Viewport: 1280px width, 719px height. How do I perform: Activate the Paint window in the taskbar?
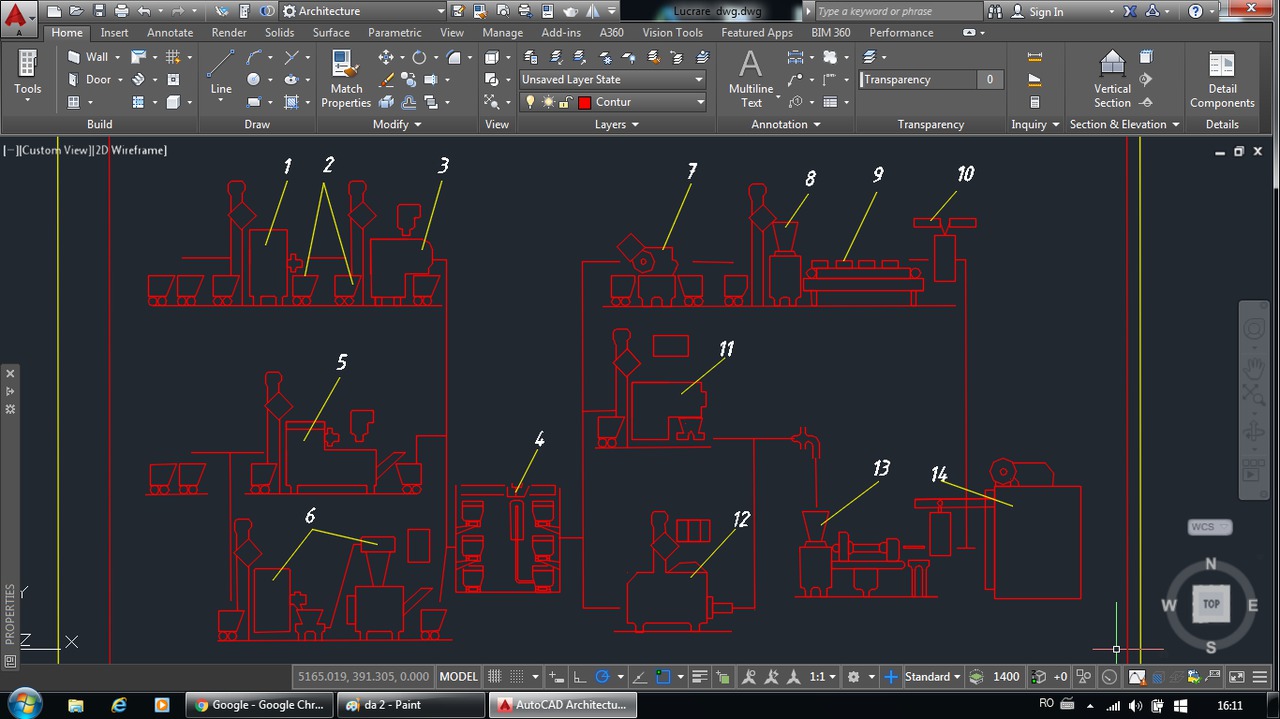pyautogui.click(x=410, y=704)
